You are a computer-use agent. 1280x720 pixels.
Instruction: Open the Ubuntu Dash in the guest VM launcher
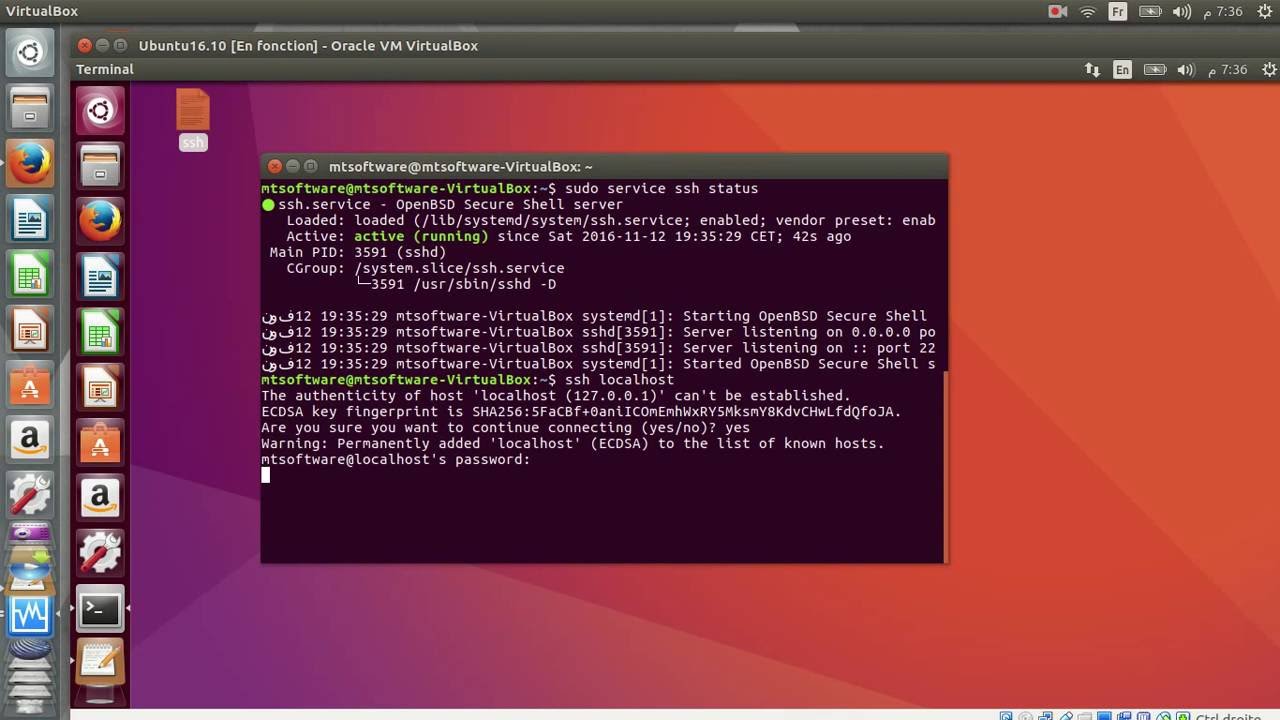click(100, 110)
